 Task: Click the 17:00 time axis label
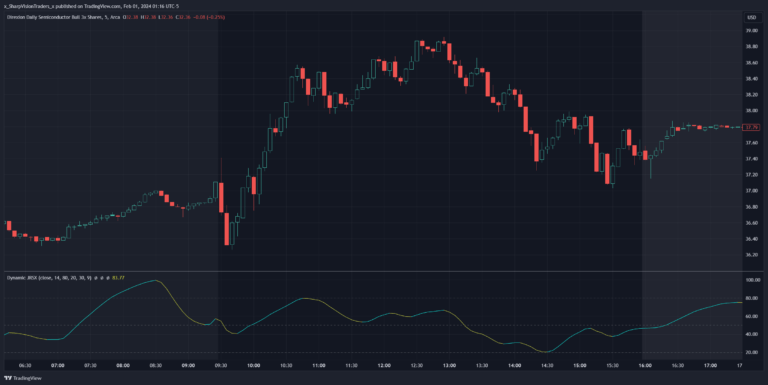(x=711, y=365)
